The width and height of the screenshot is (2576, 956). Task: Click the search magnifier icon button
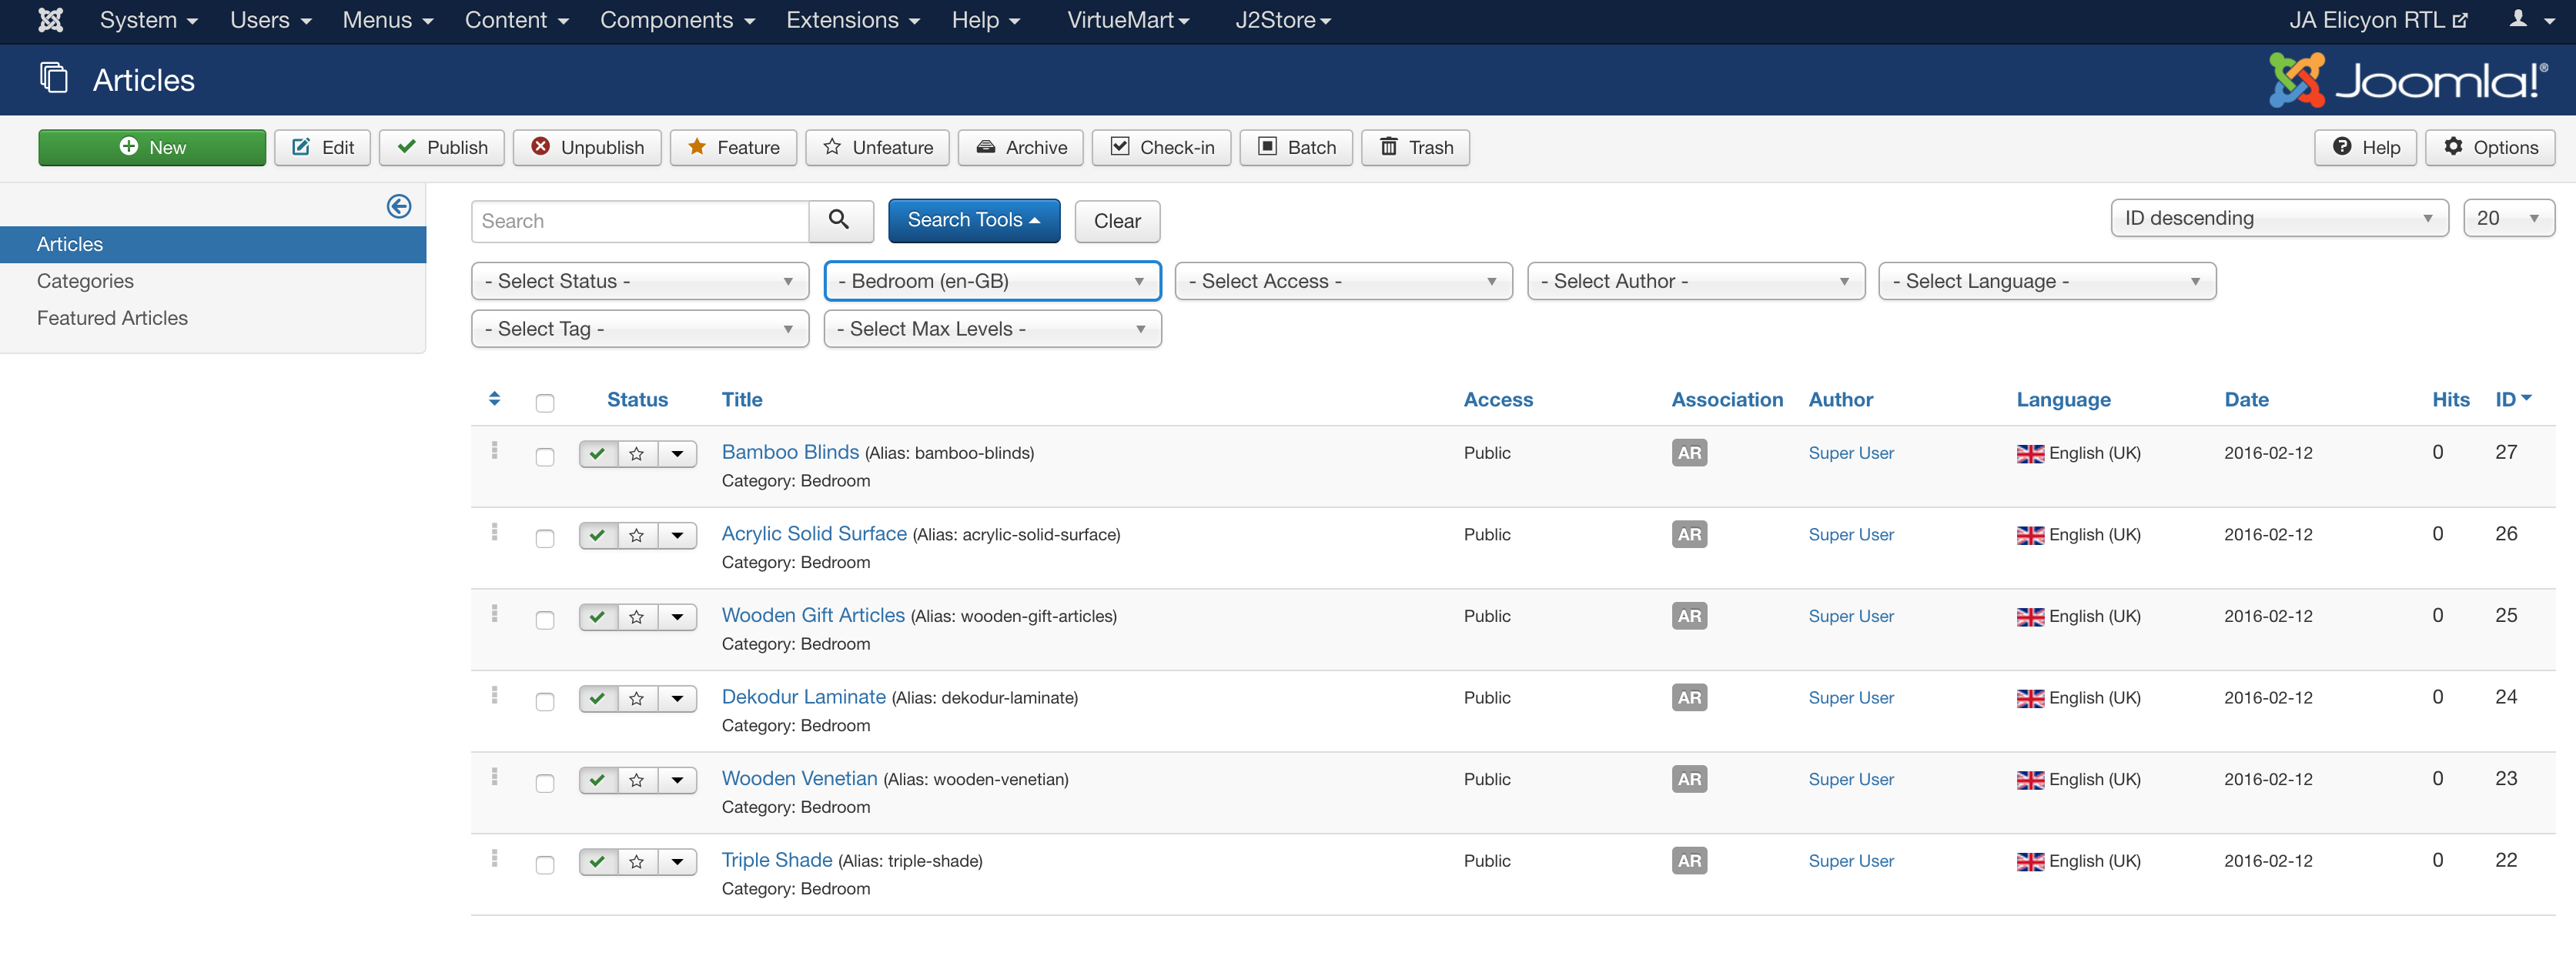[x=840, y=220]
